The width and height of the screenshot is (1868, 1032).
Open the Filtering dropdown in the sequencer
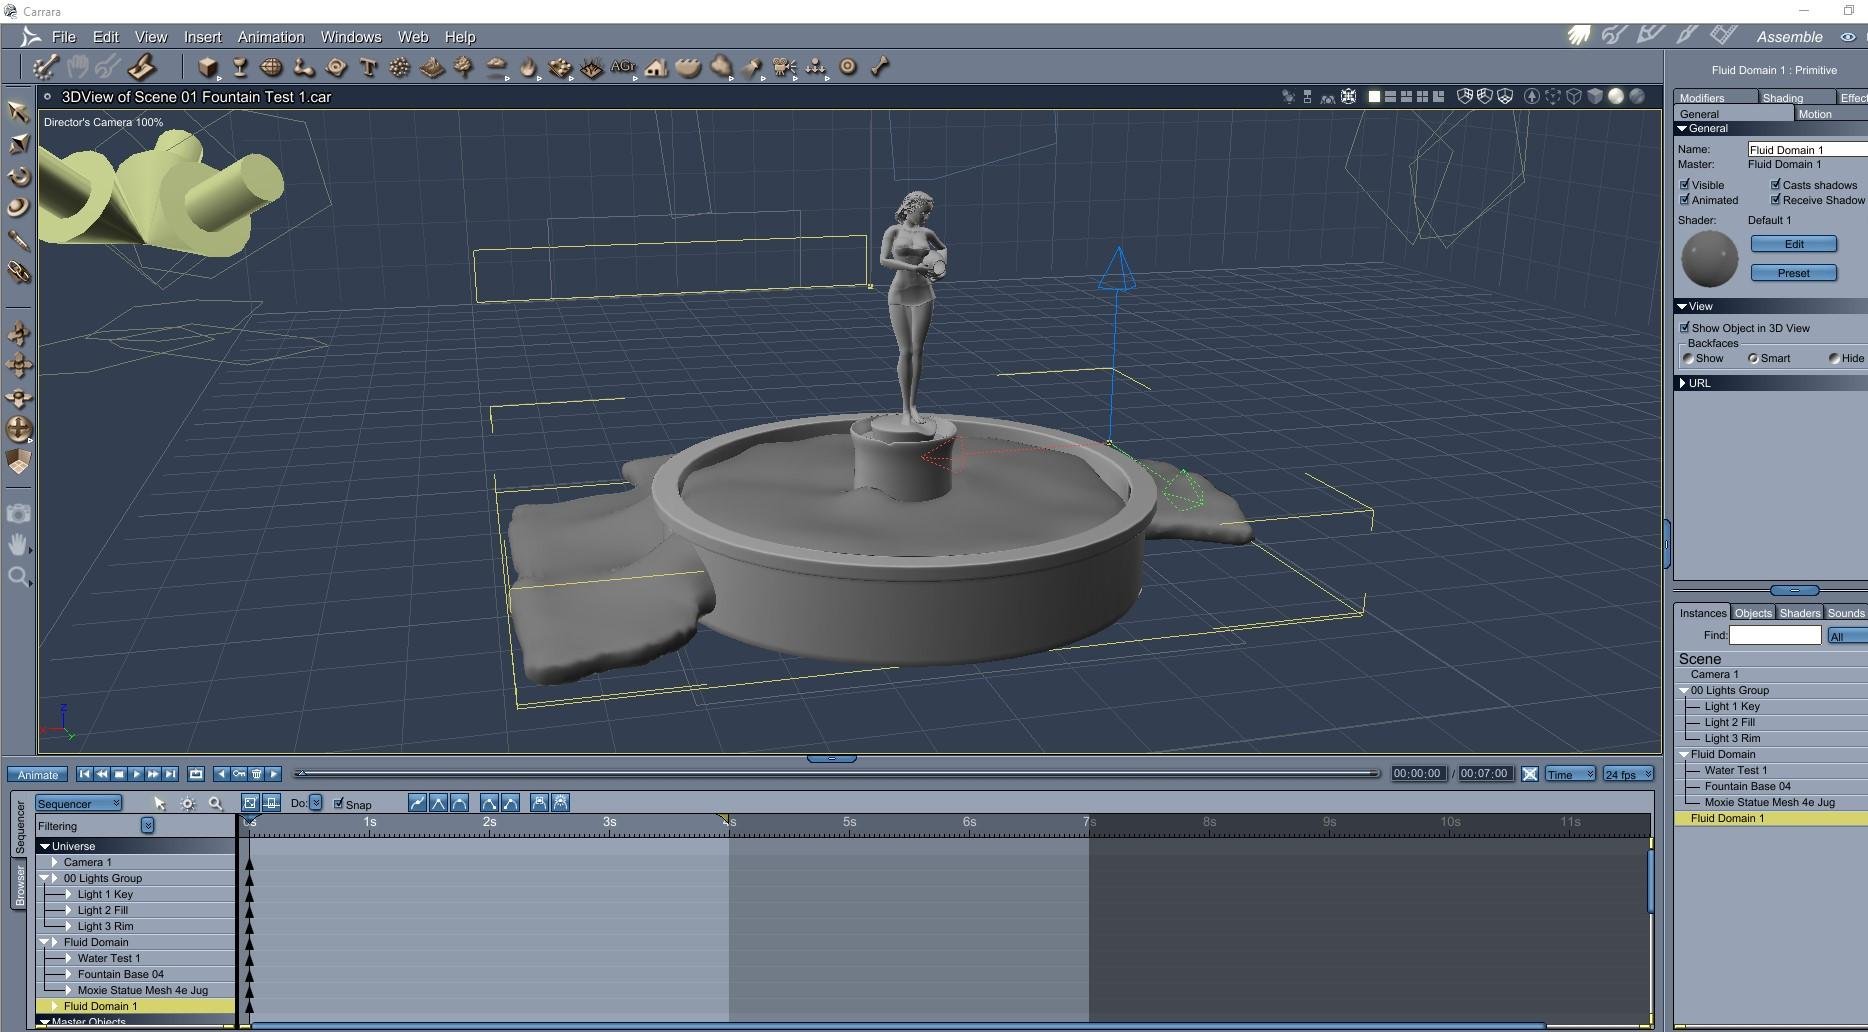click(x=147, y=826)
